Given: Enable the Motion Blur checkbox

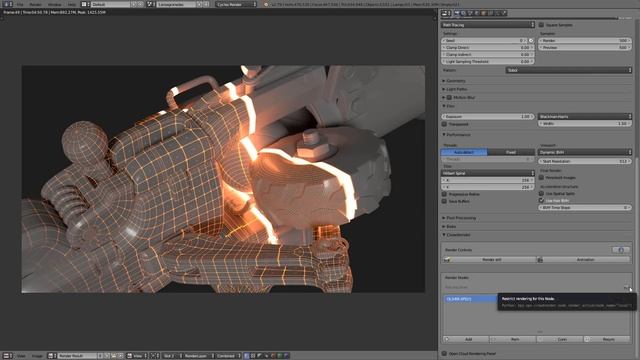Looking at the screenshot, I should [x=449, y=98].
